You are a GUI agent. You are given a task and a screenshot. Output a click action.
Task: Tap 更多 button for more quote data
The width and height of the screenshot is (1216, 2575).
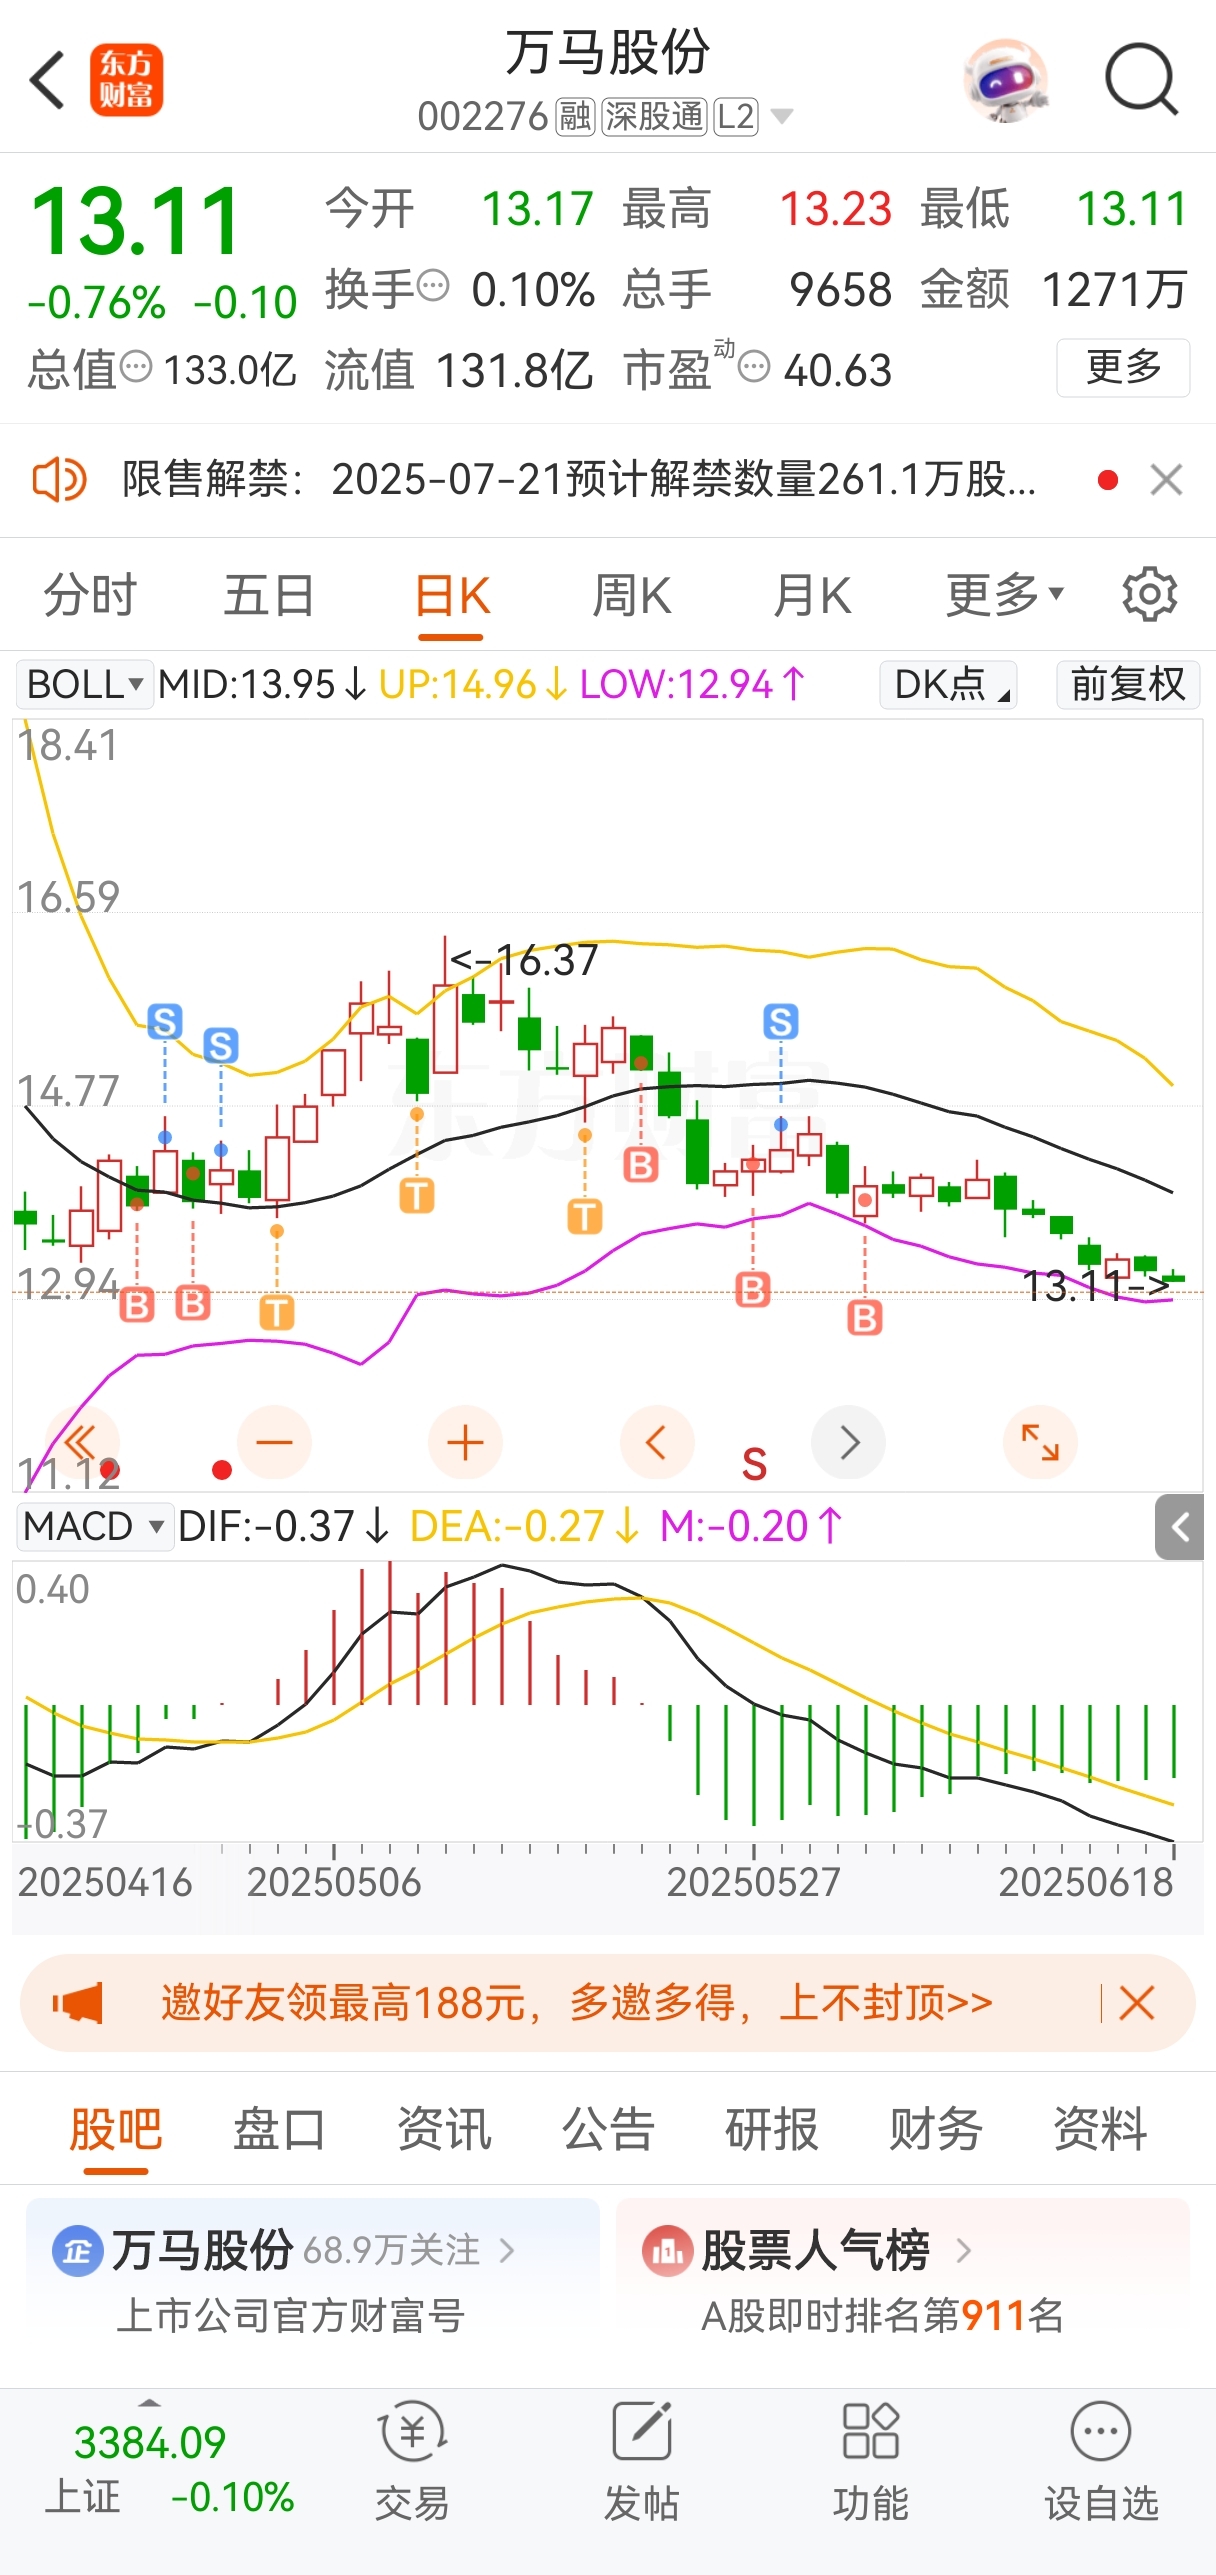1123,367
